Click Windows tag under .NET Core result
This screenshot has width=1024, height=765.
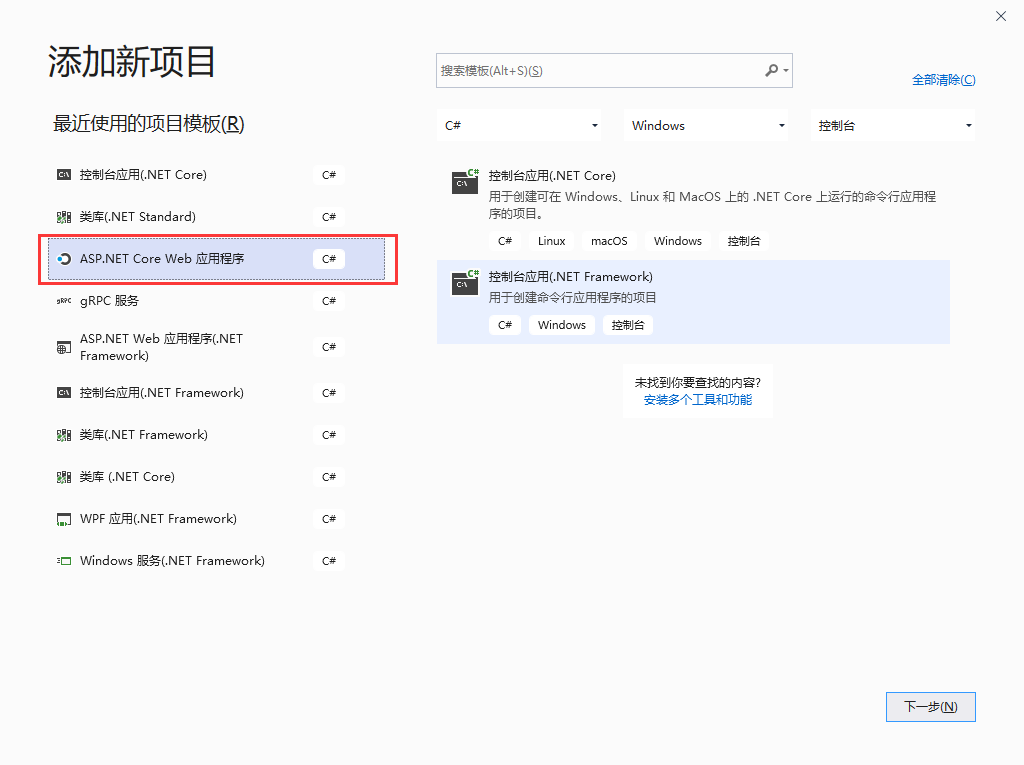coord(677,241)
